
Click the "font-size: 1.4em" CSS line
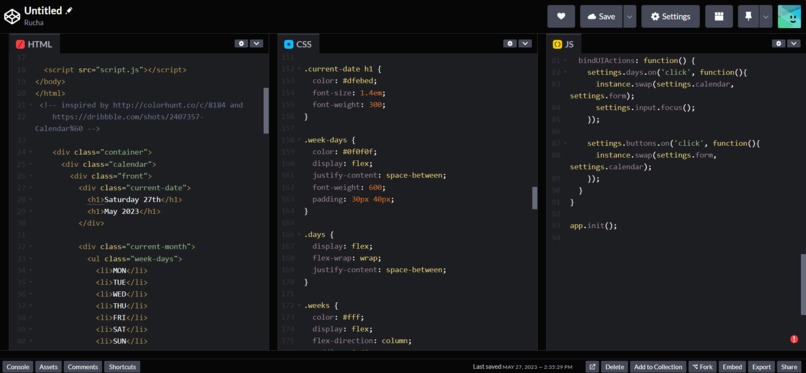pyautogui.click(x=349, y=93)
